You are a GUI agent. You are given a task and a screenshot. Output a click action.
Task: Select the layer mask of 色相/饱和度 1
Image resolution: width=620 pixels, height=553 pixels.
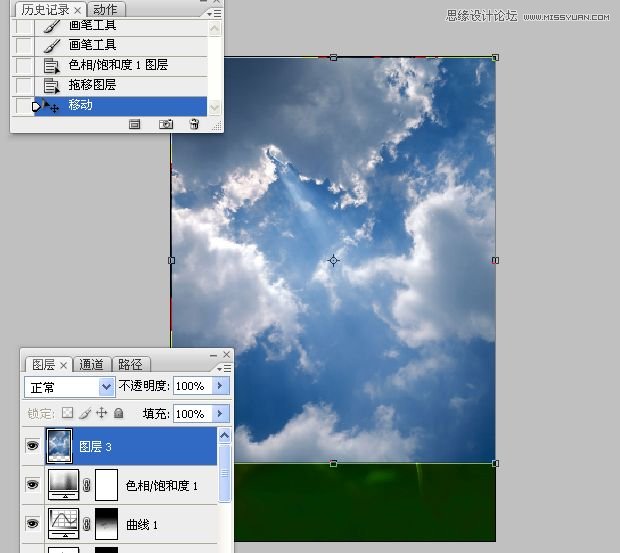106,485
